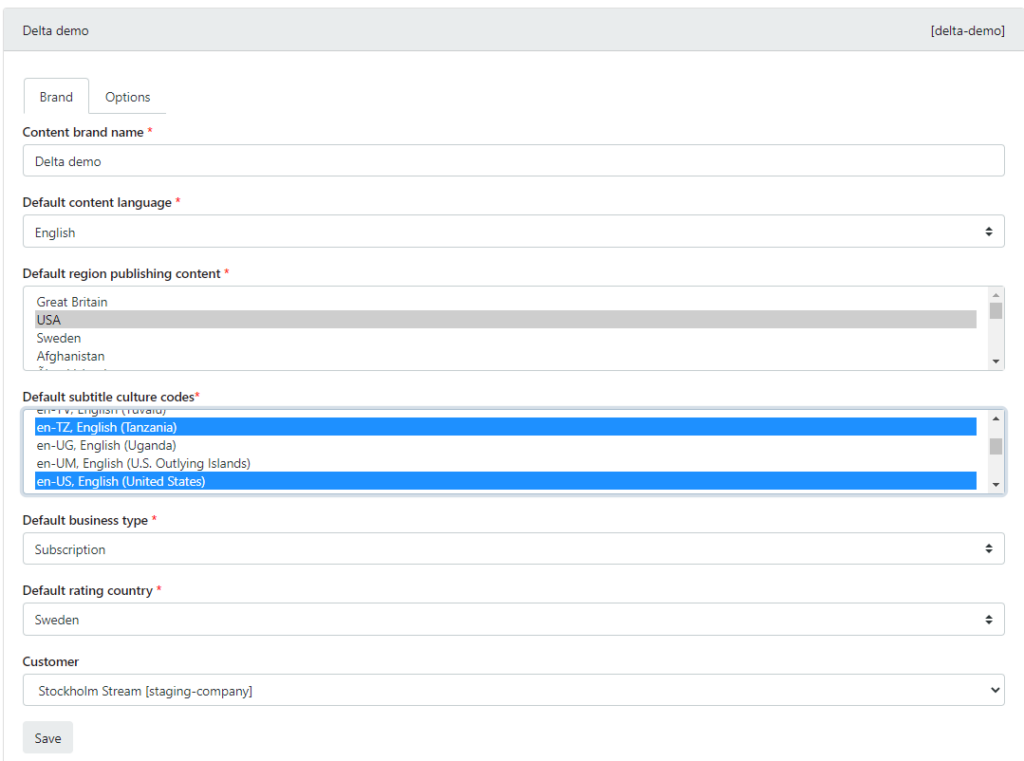Viewport: 1024px width, 761px height.
Task: Select USA in region list
Action: tap(49, 320)
